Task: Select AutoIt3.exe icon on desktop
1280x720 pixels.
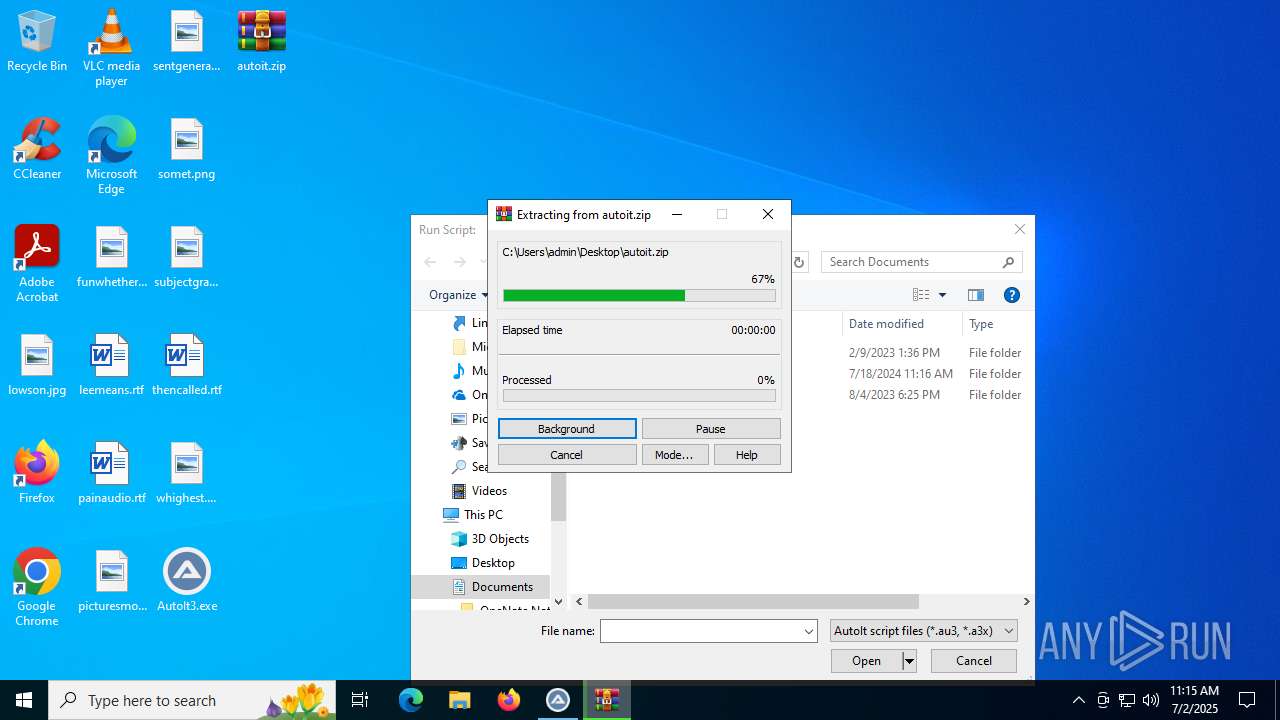Action: tap(186, 582)
